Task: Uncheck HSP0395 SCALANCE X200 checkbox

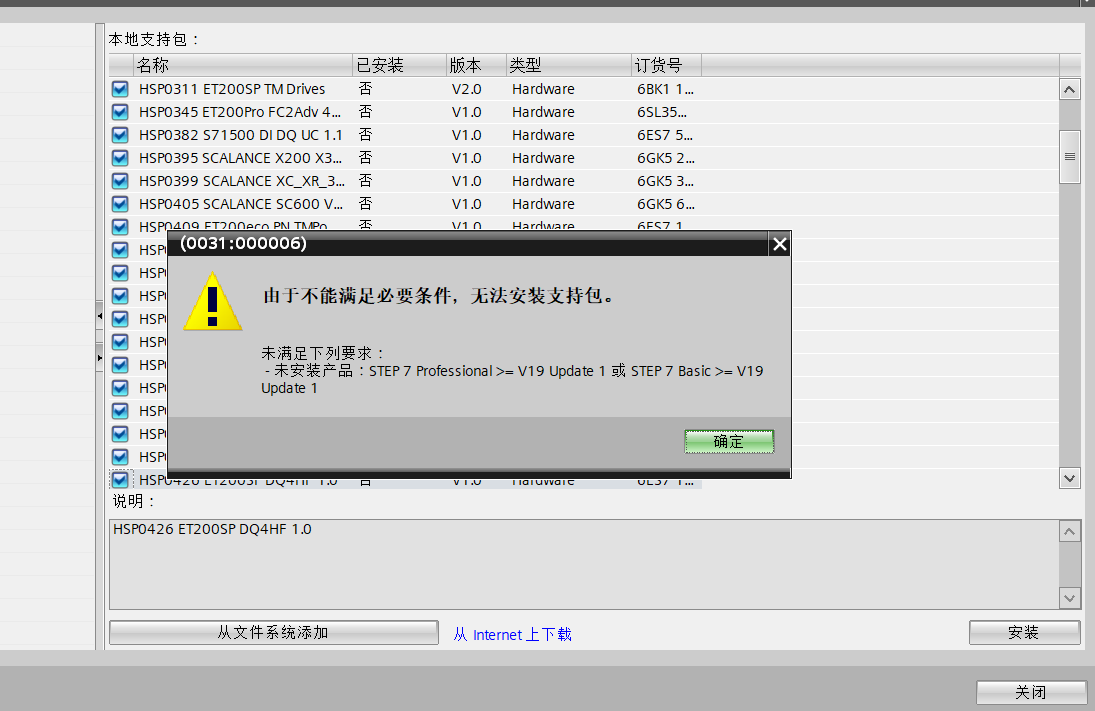Action: (120, 159)
